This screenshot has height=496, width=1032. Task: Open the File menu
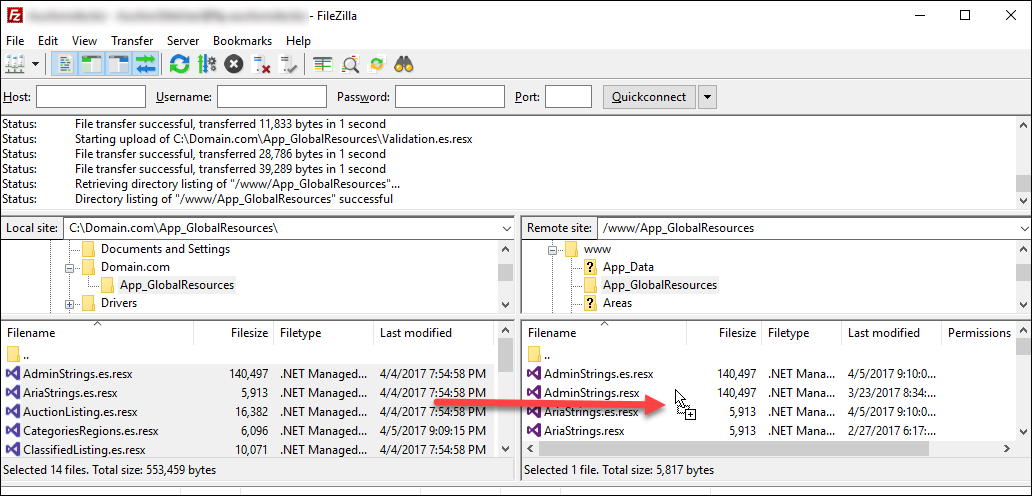click(x=15, y=41)
